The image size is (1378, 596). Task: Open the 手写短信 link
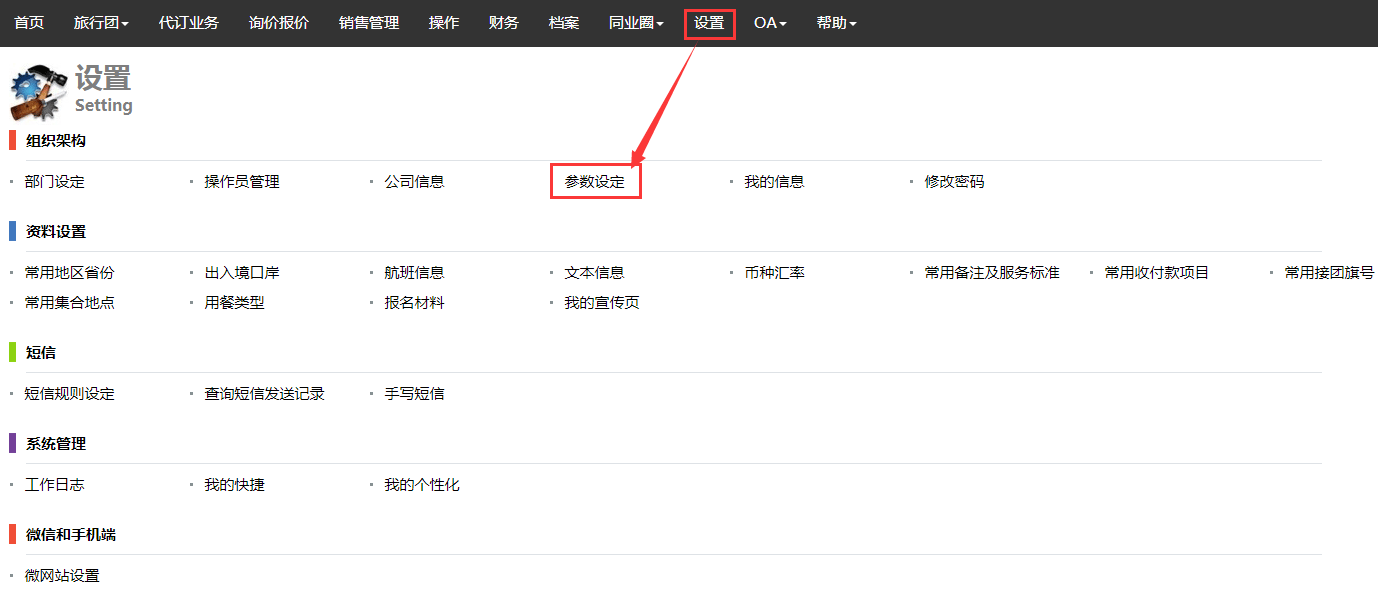tap(415, 394)
